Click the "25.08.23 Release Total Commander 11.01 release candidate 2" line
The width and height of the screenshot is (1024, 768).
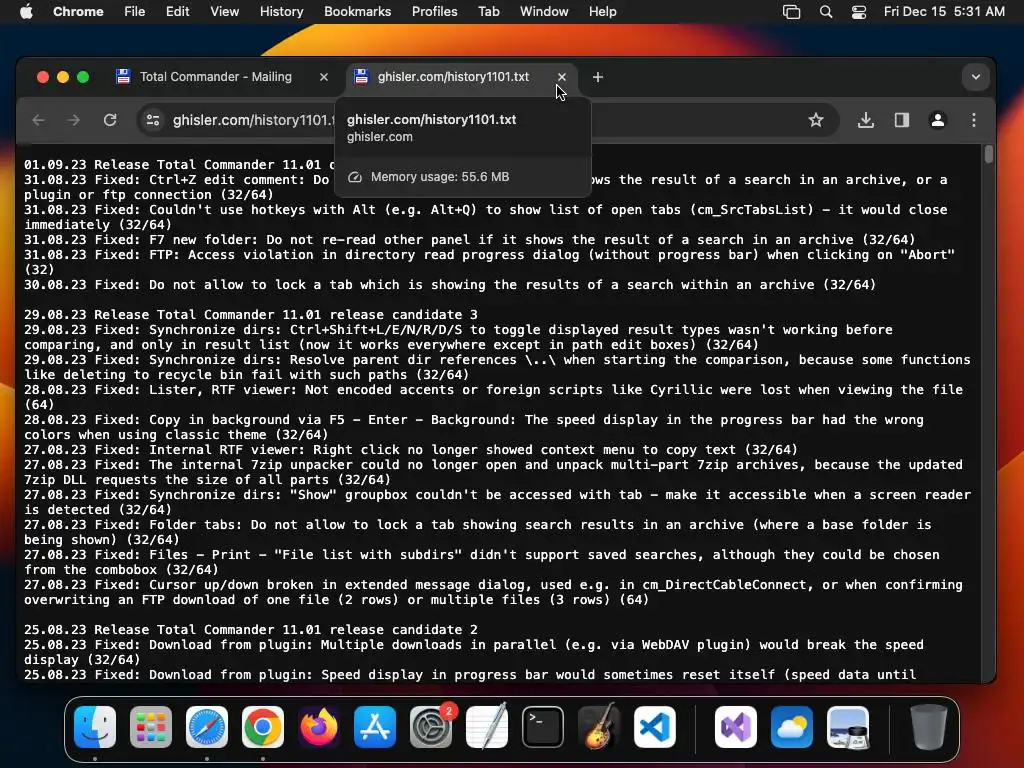pyautogui.click(x=251, y=630)
